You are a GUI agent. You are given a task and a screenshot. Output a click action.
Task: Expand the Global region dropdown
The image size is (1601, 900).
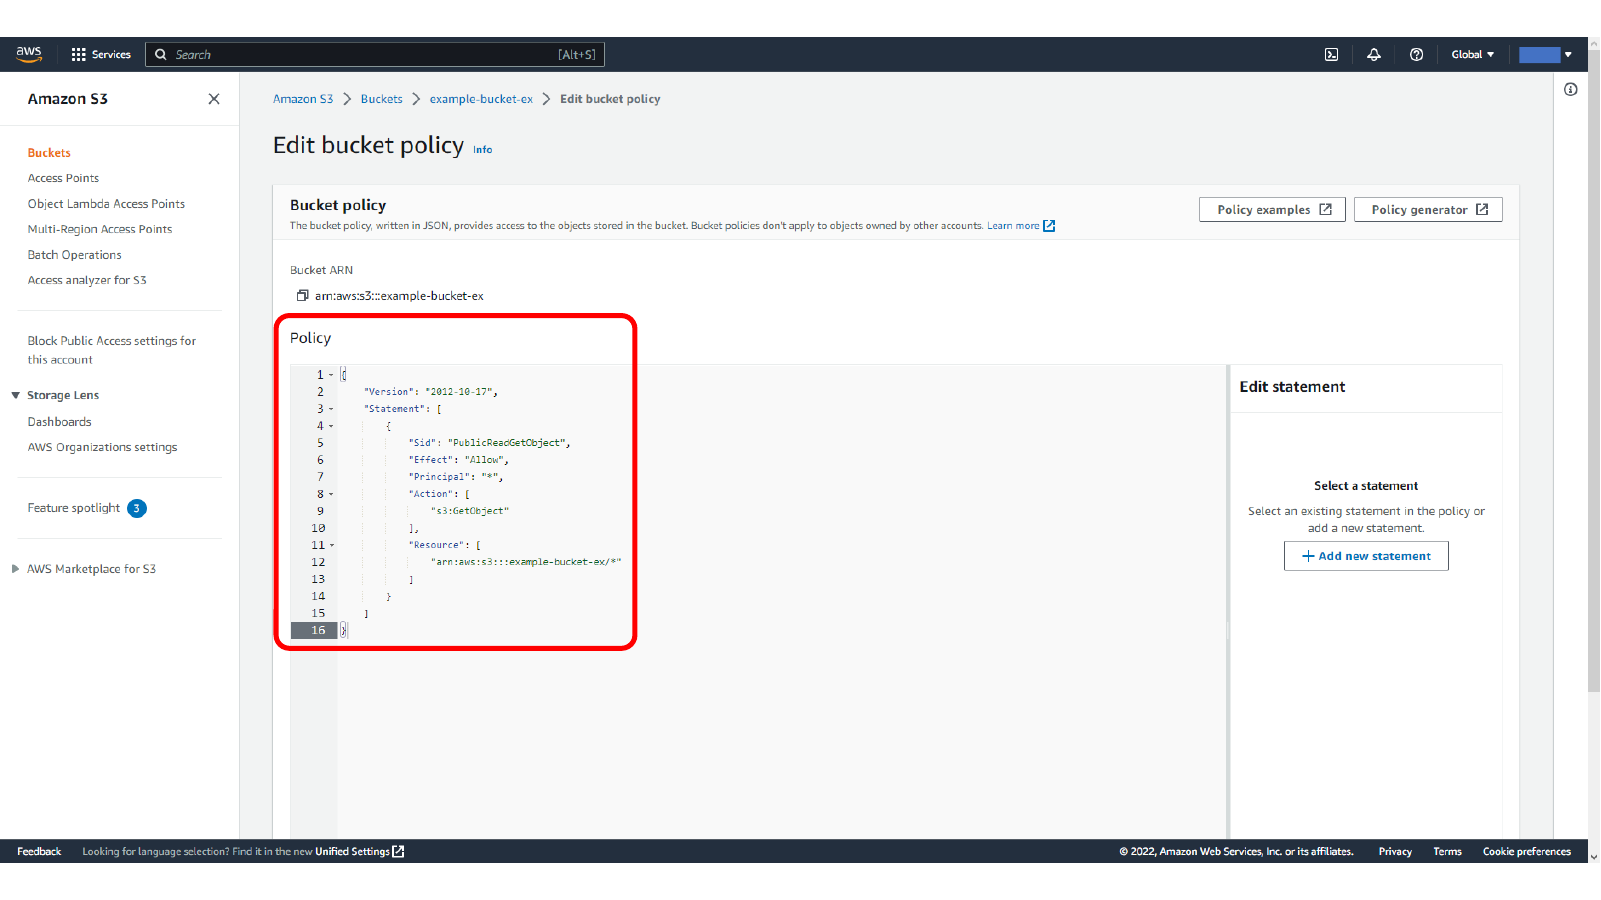click(x=1472, y=55)
